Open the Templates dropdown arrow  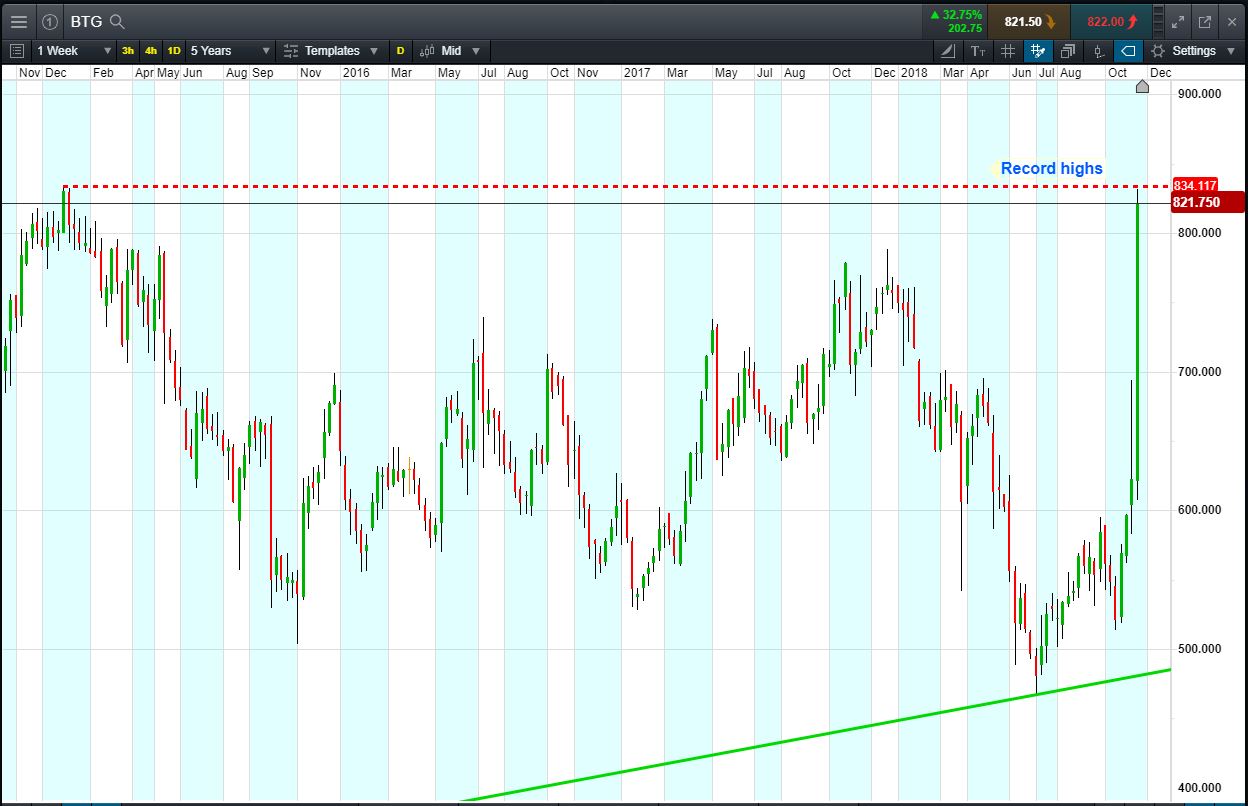[x=374, y=51]
